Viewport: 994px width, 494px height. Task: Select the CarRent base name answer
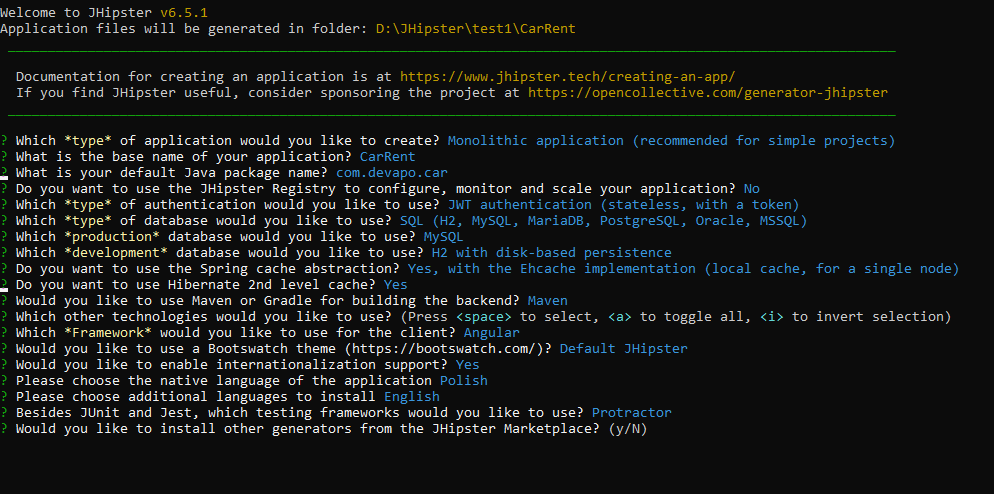(x=387, y=157)
